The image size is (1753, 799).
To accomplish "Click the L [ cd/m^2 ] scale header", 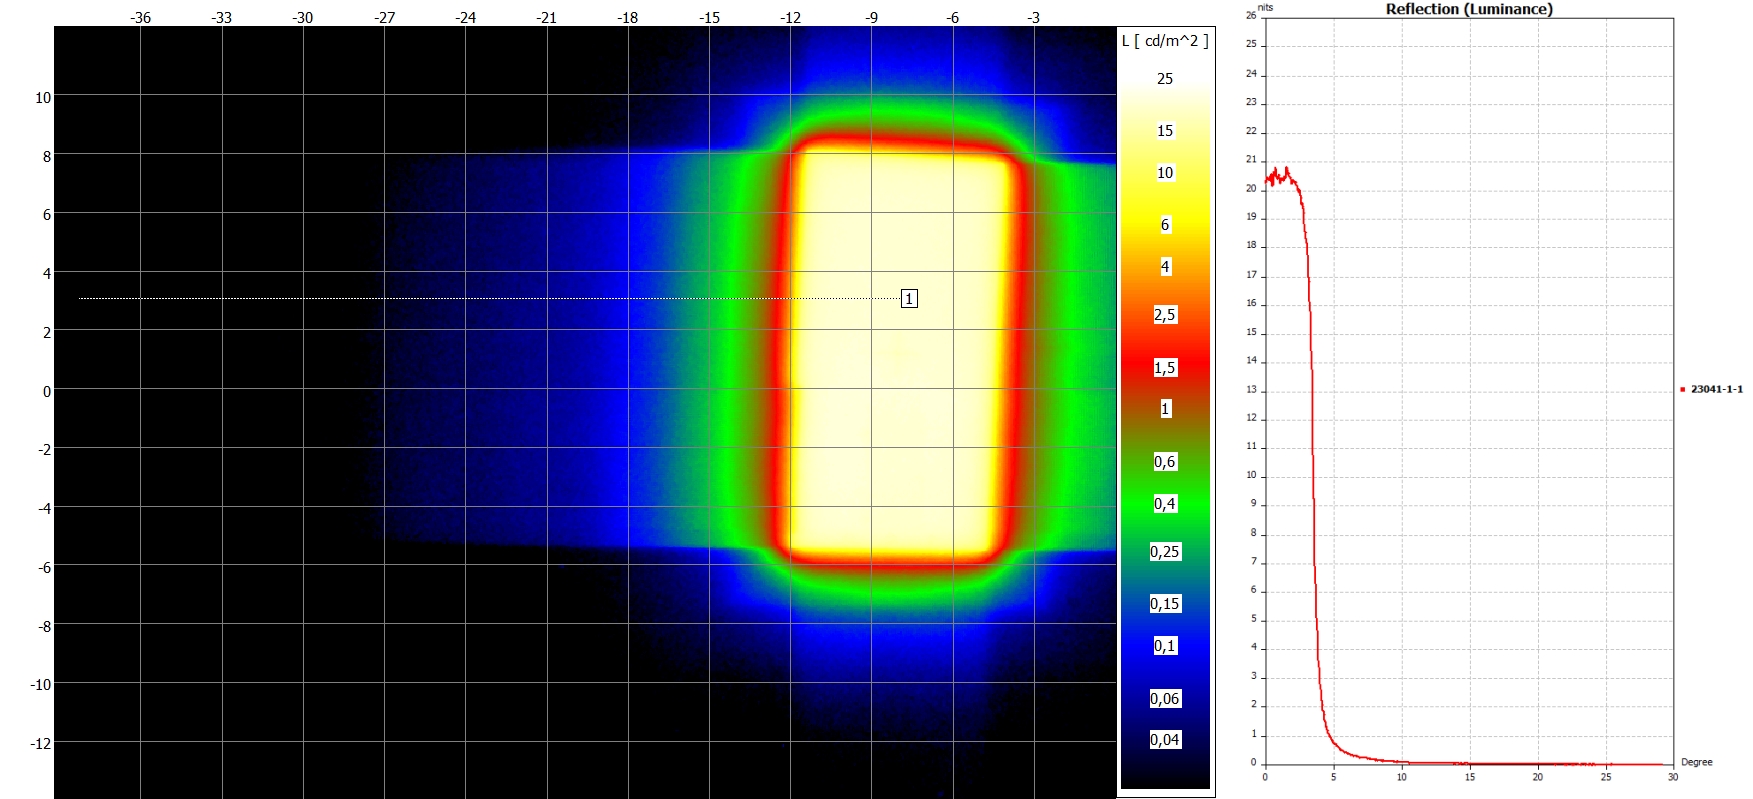I will point(1165,41).
